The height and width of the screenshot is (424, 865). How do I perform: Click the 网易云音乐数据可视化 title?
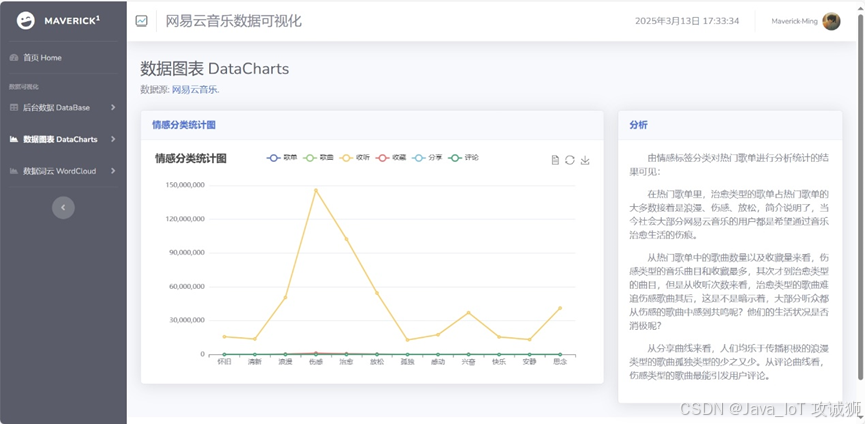[x=234, y=22]
